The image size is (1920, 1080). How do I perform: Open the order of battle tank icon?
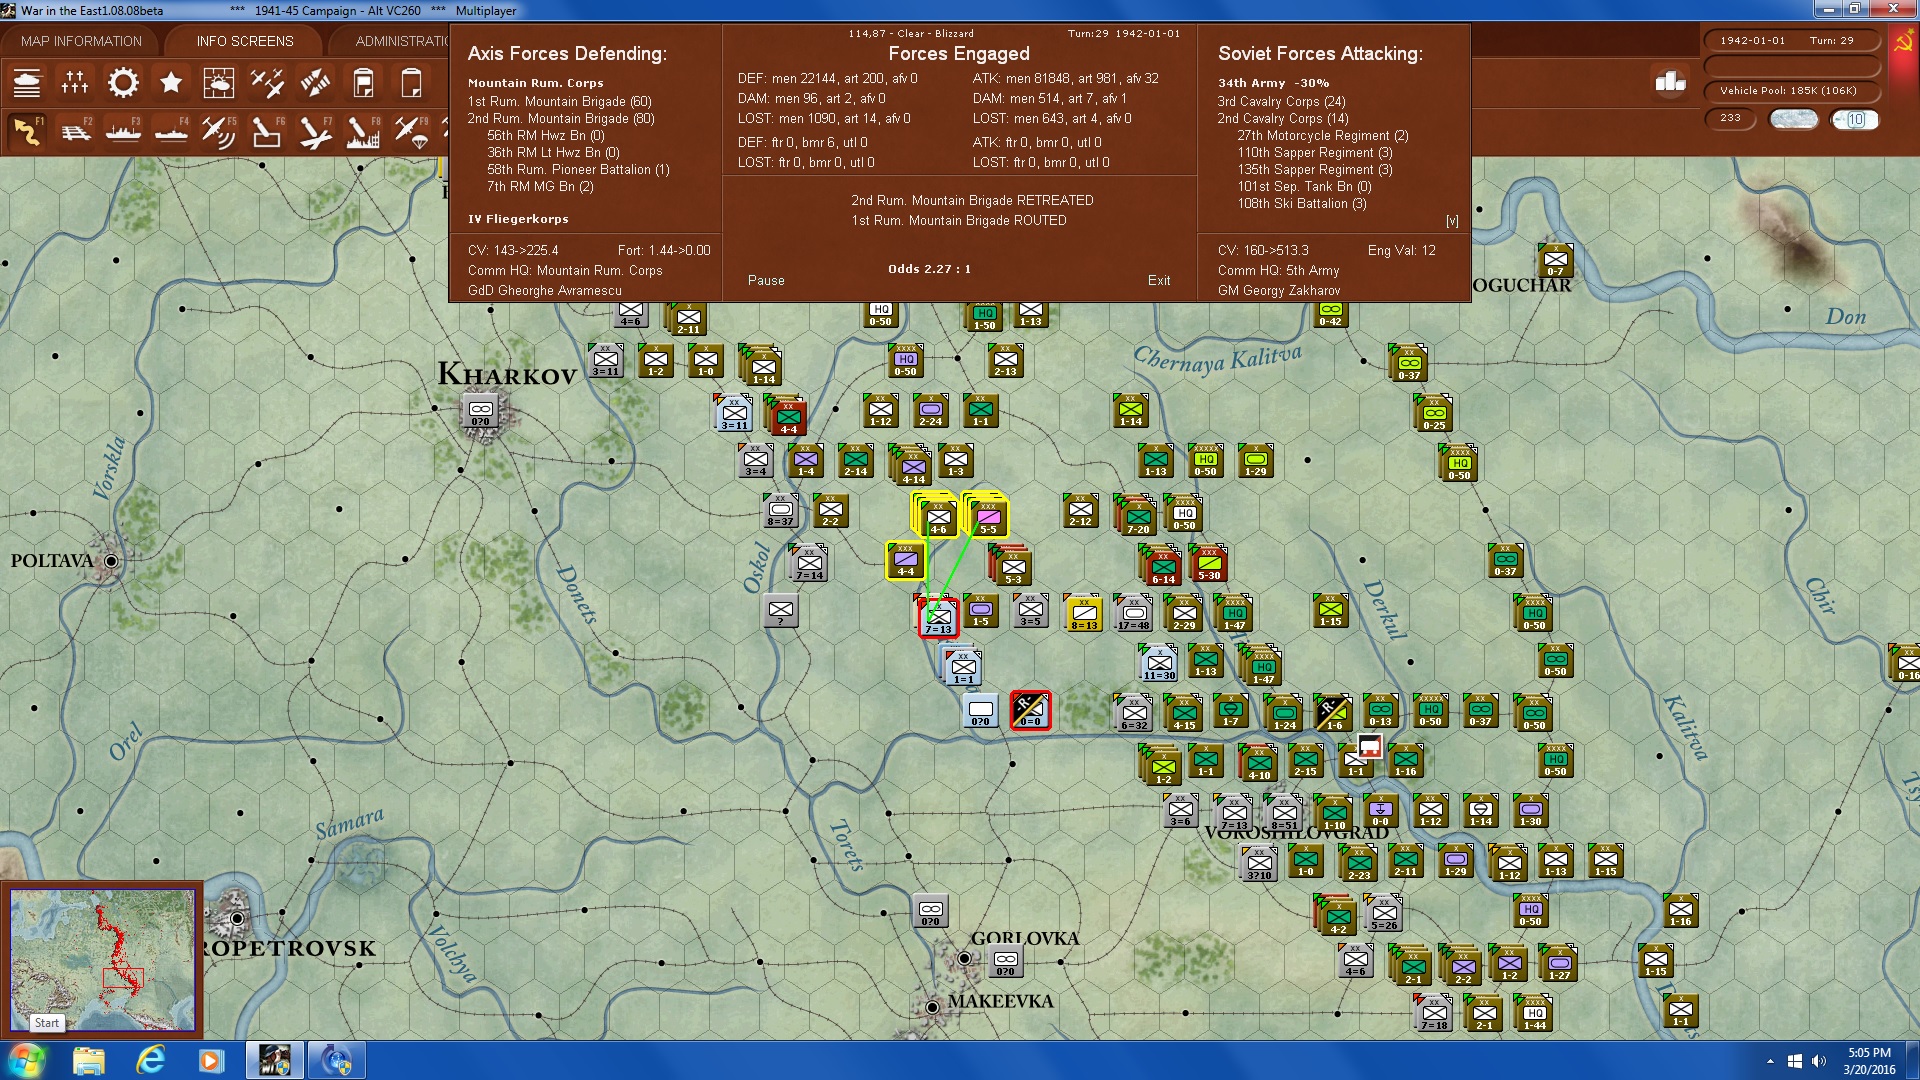pos(27,83)
